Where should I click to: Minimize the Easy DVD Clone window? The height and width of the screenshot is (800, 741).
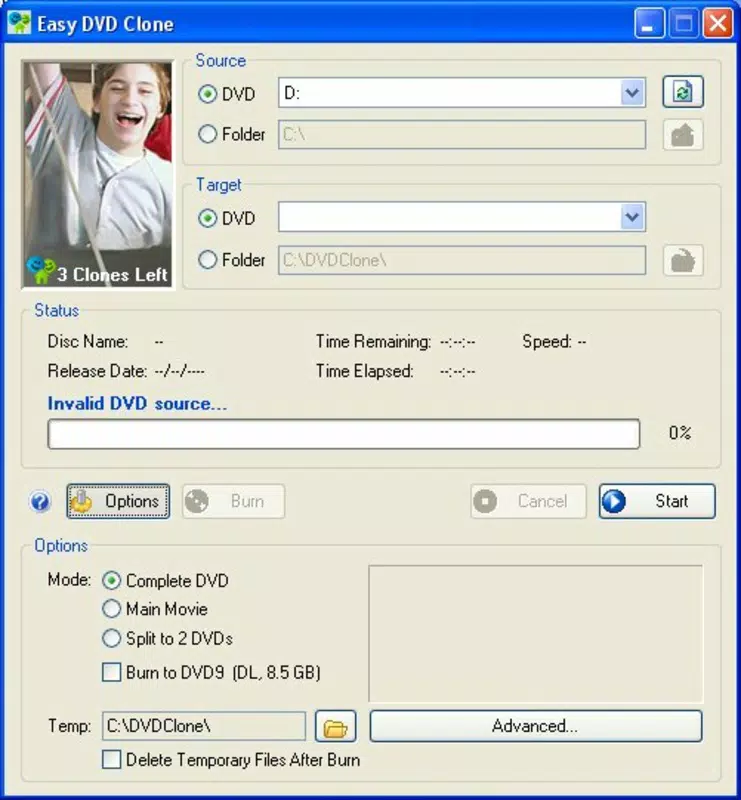click(649, 23)
